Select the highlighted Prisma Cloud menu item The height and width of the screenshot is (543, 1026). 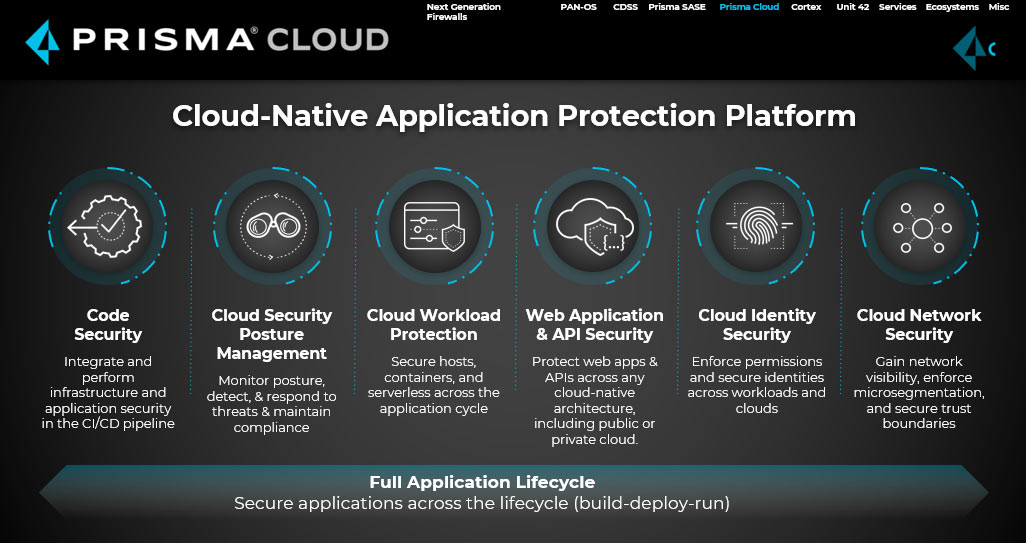(749, 7)
